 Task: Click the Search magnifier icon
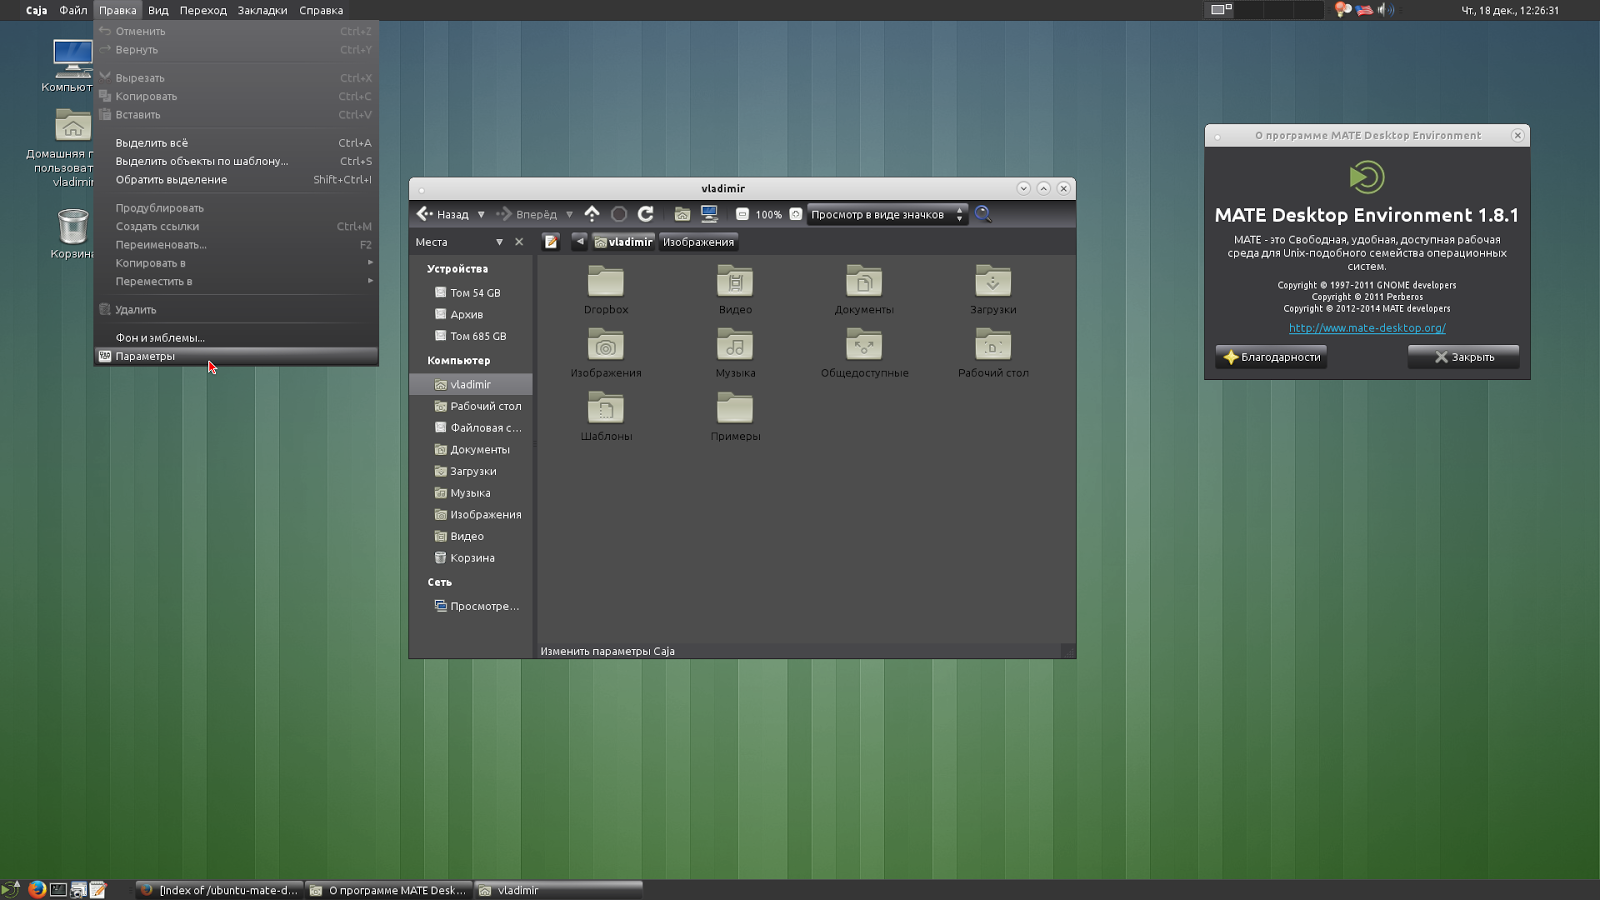coord(983,214)
